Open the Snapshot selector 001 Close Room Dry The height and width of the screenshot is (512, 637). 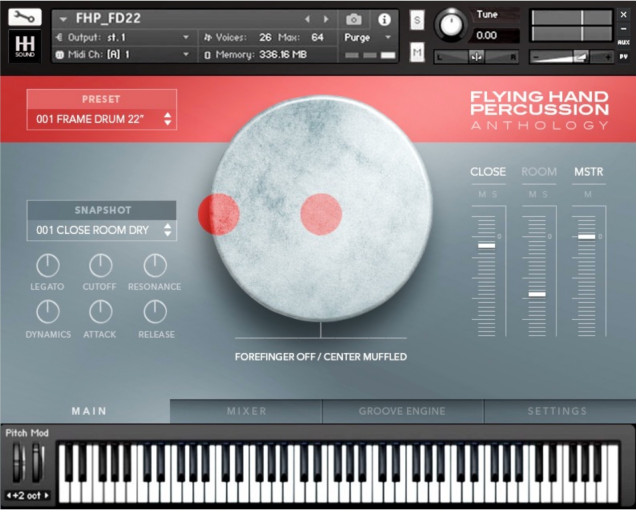pyautogui.click(x=102, y=230)
